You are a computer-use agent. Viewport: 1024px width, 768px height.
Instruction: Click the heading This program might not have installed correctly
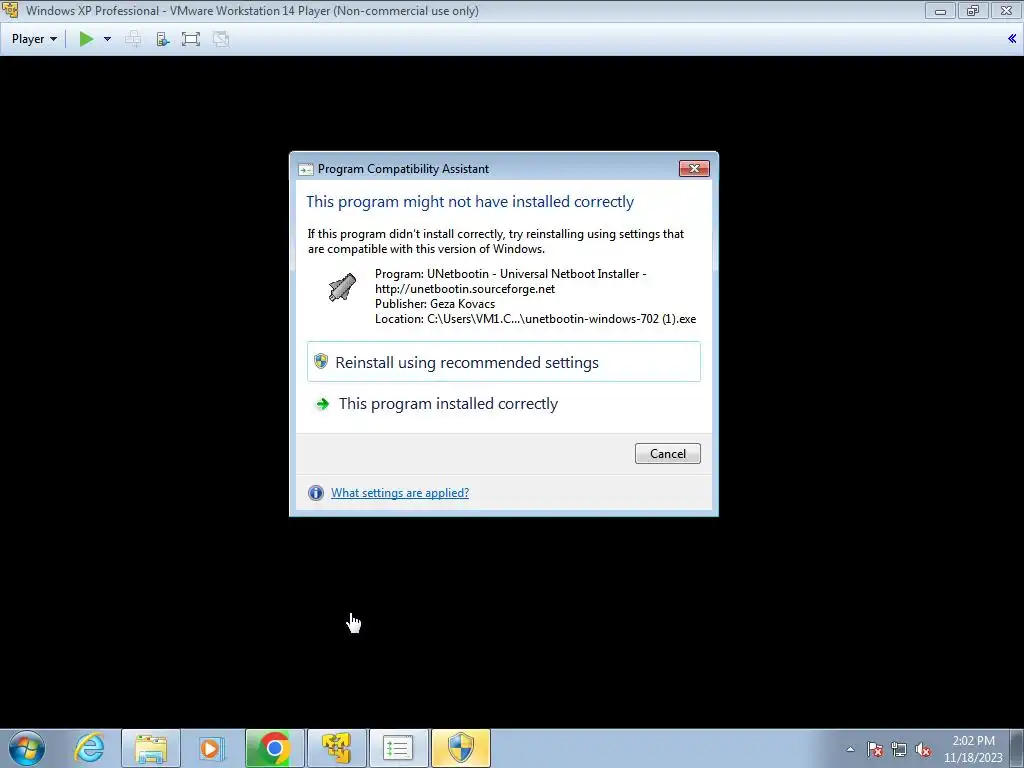(x=470, y=202)
